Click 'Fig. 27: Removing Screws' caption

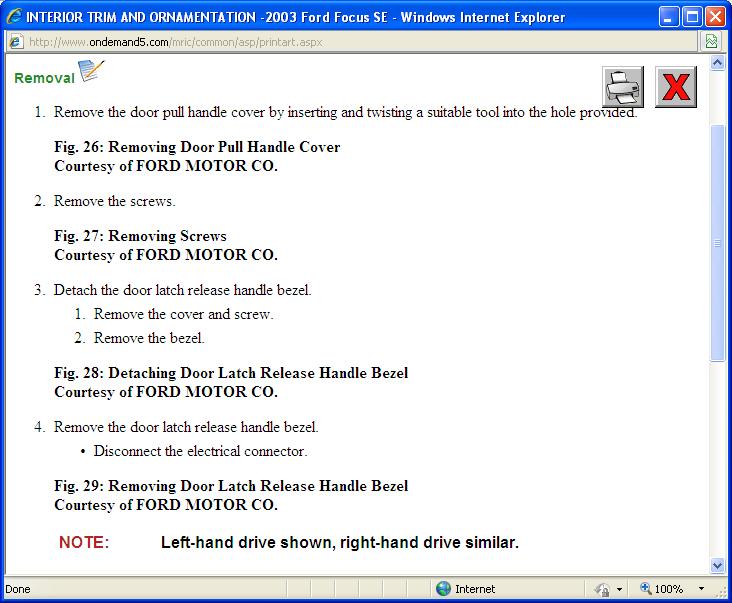click(140, 236)
